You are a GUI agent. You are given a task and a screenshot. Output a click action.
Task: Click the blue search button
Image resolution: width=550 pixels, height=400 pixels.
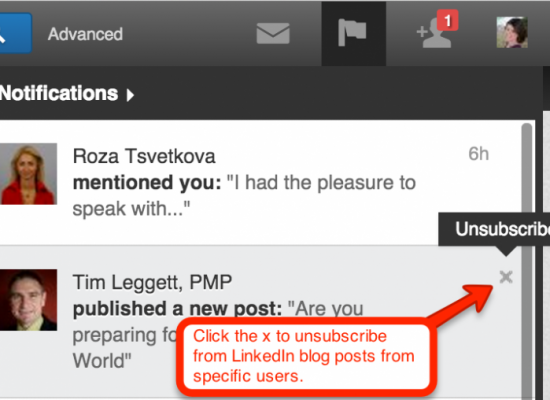click(x=15, y=33)
